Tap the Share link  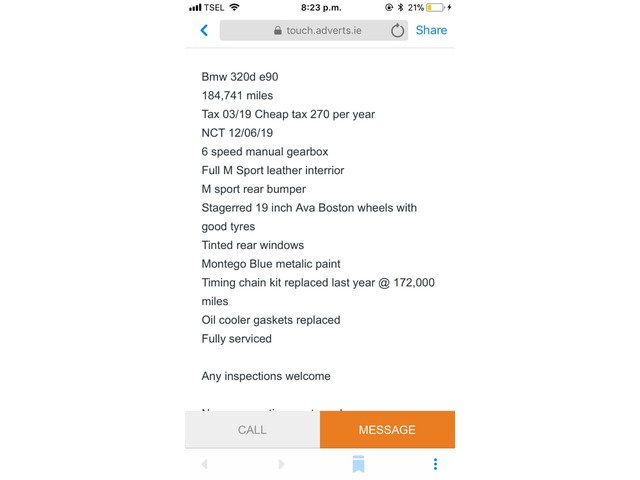(x=431, y=30)
